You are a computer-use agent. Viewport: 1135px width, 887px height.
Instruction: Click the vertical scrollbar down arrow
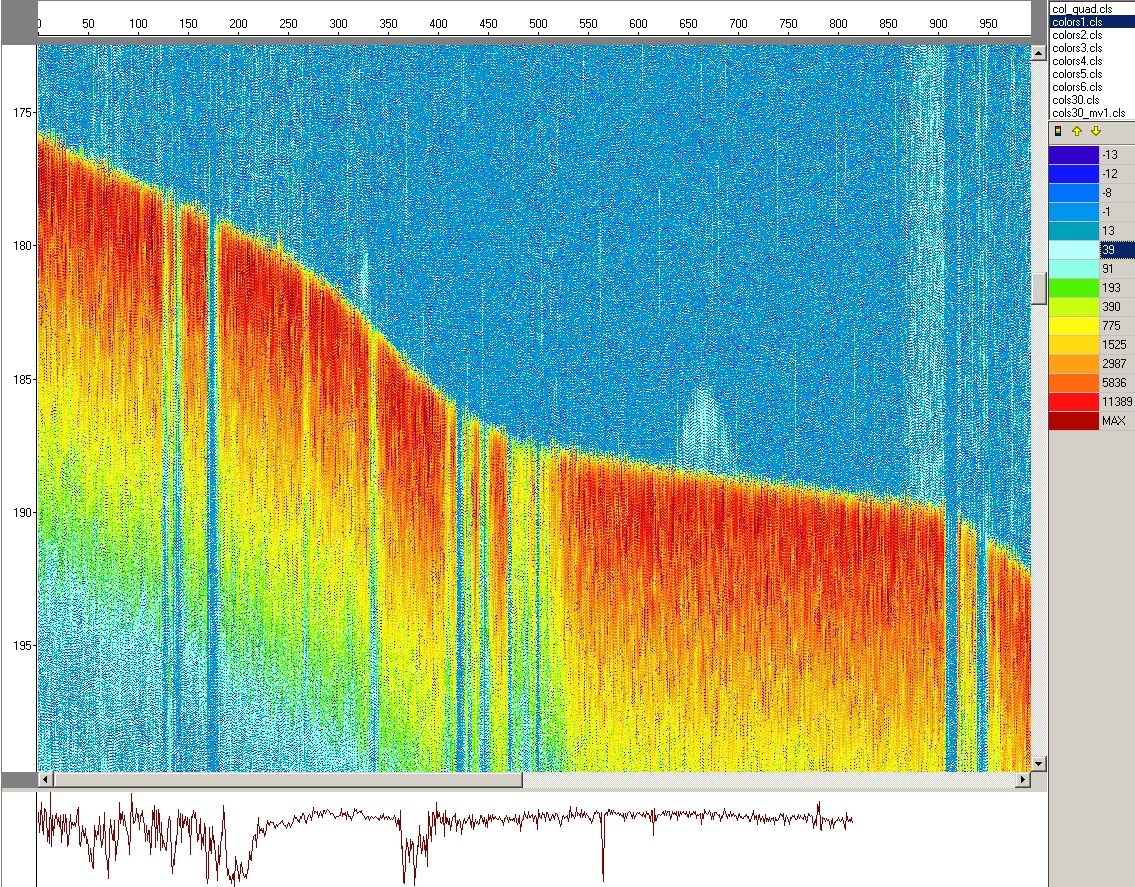(1038, 763)
